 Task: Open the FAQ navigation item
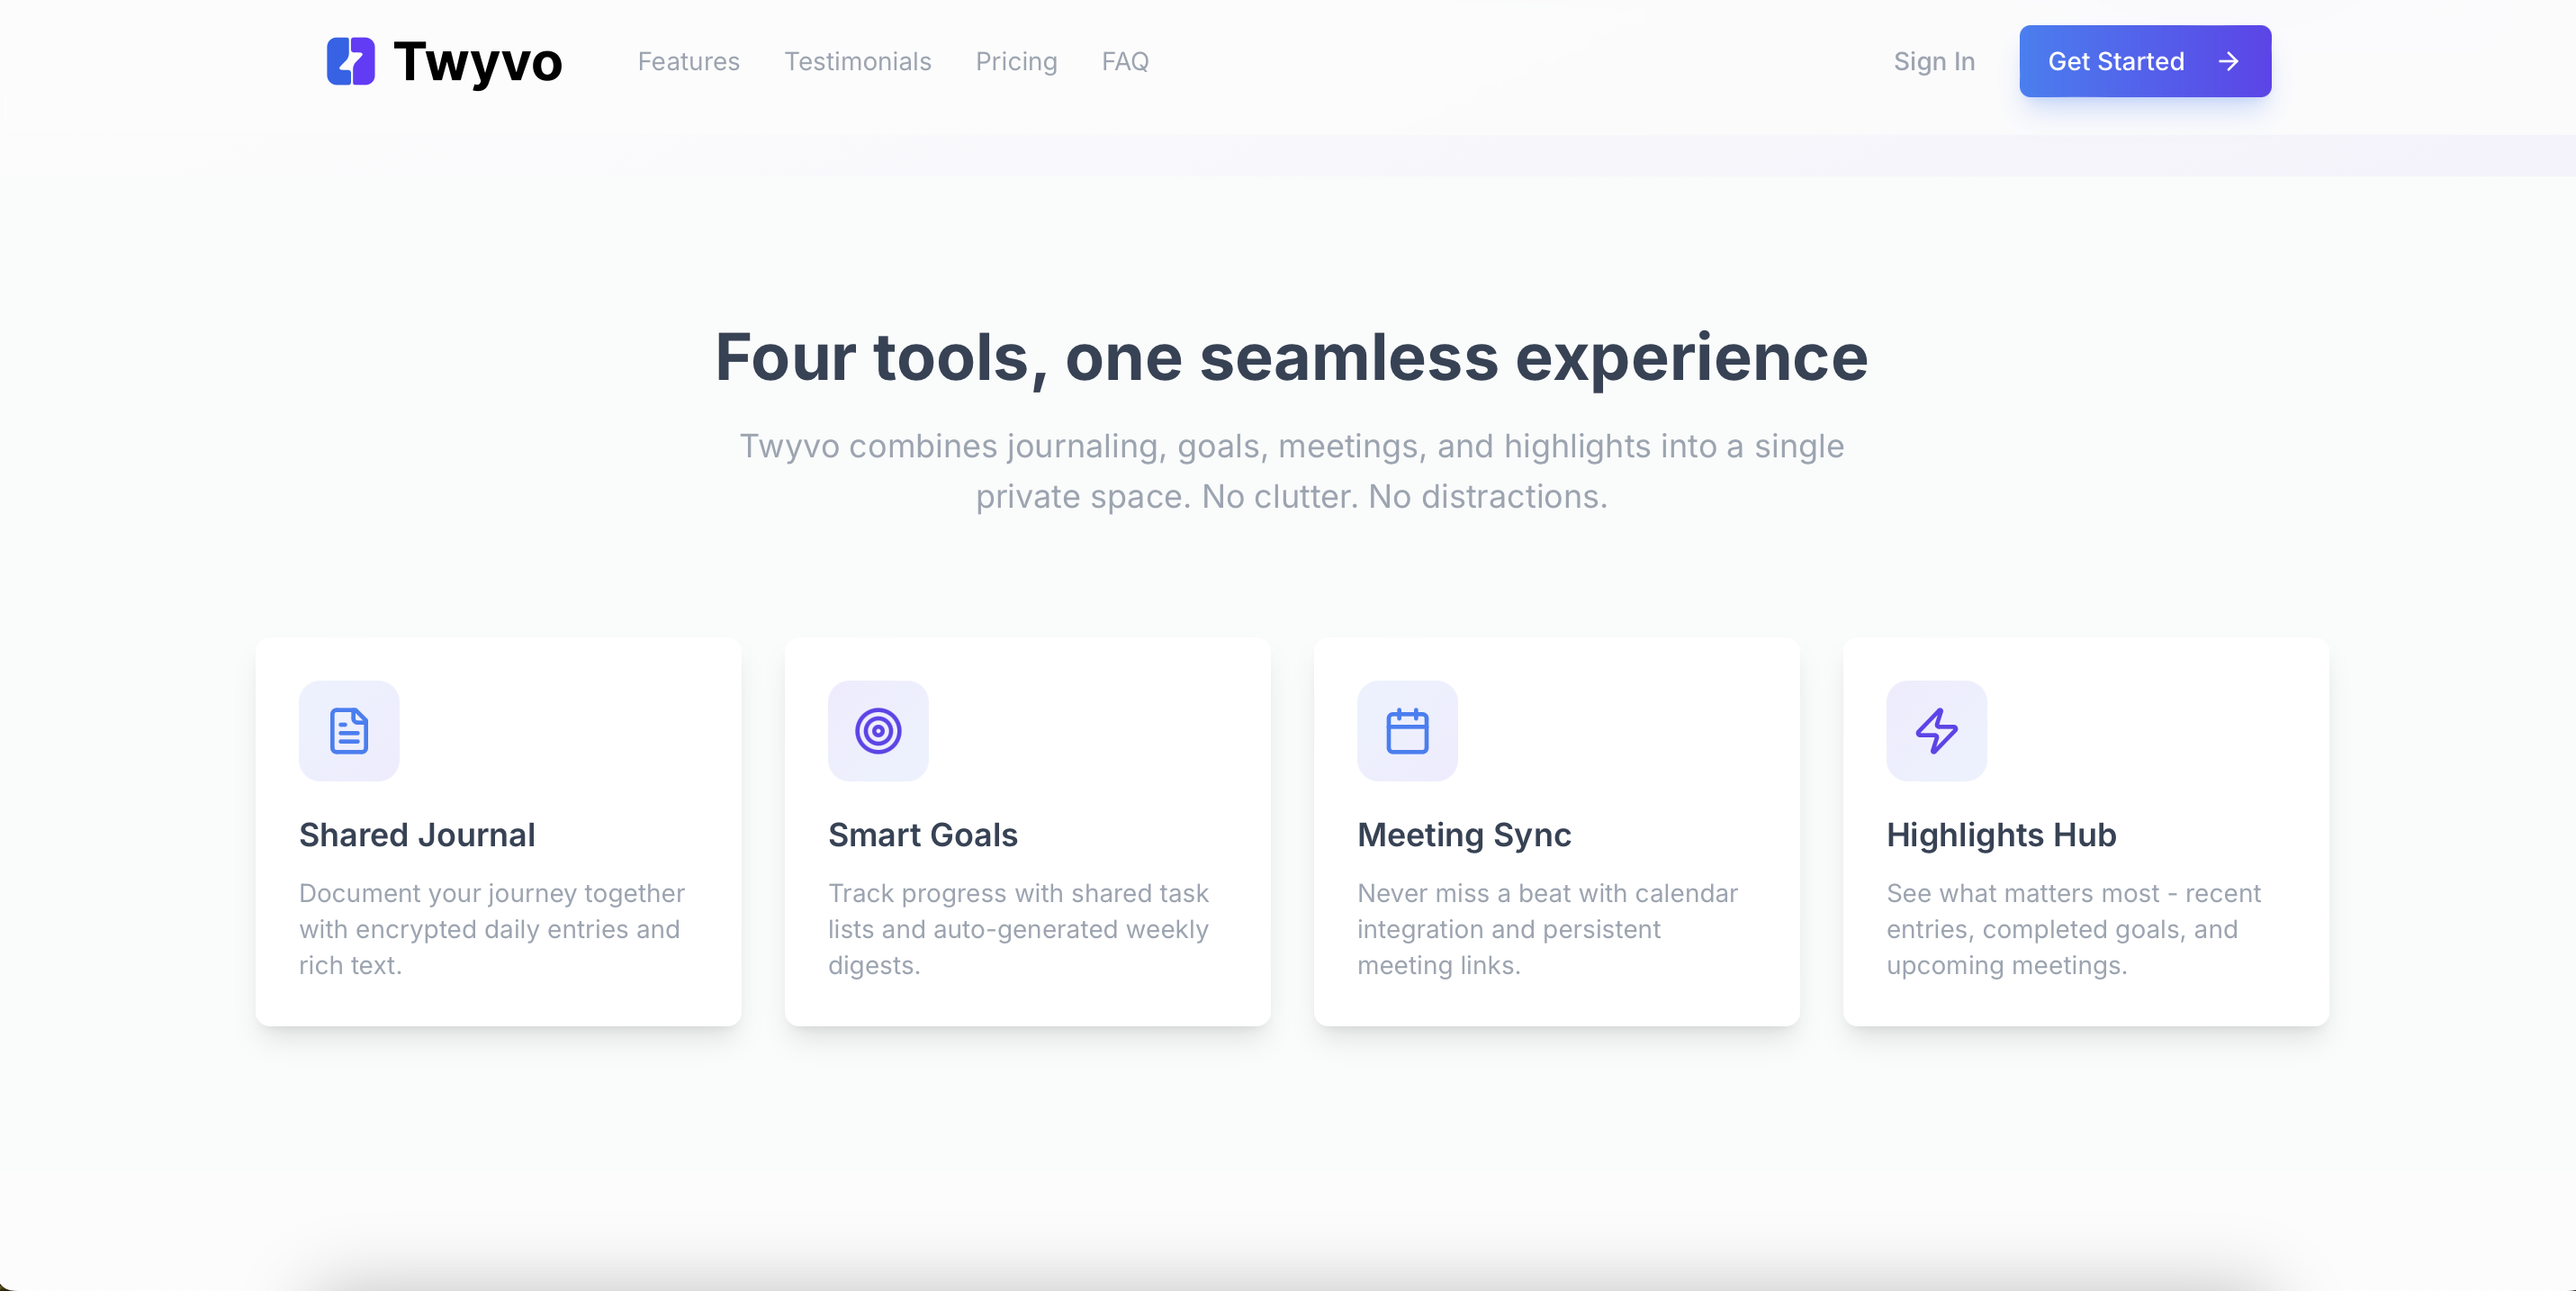point(1126,61)
